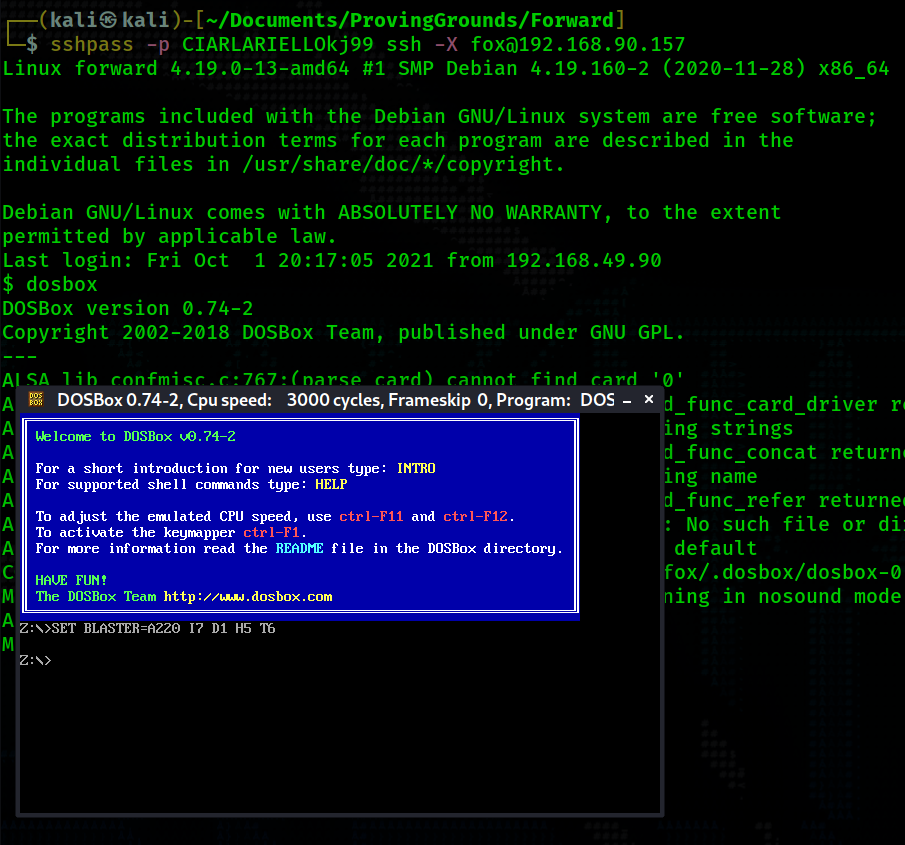Image resolution: width=905 pixels, height=845 pixels.
Task: Click the red ctrl-F12 text
Action: point(476,517)
